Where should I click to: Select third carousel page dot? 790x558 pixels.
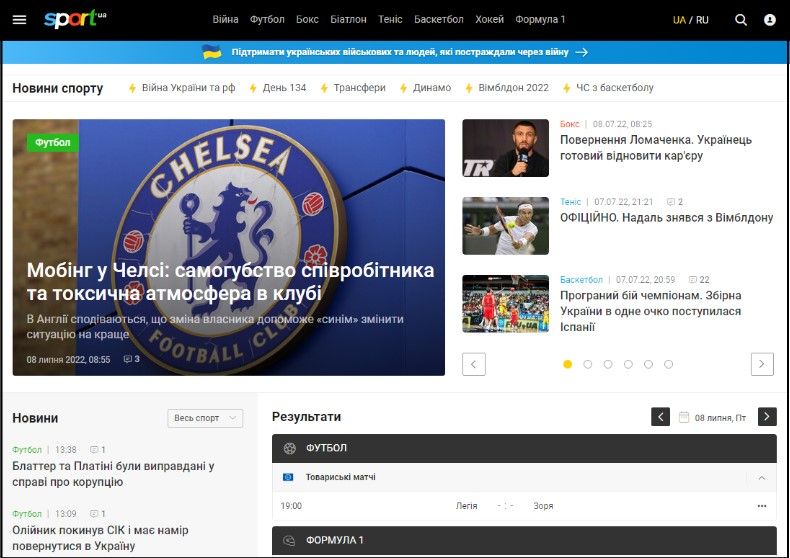pyautogui.click(x=608, y=364)
